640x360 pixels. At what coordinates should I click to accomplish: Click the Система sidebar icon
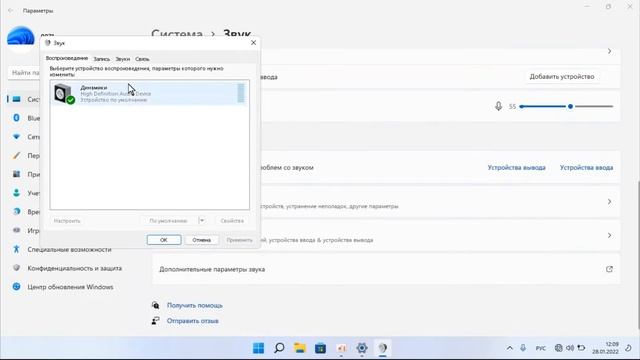[x=16, y=99]
